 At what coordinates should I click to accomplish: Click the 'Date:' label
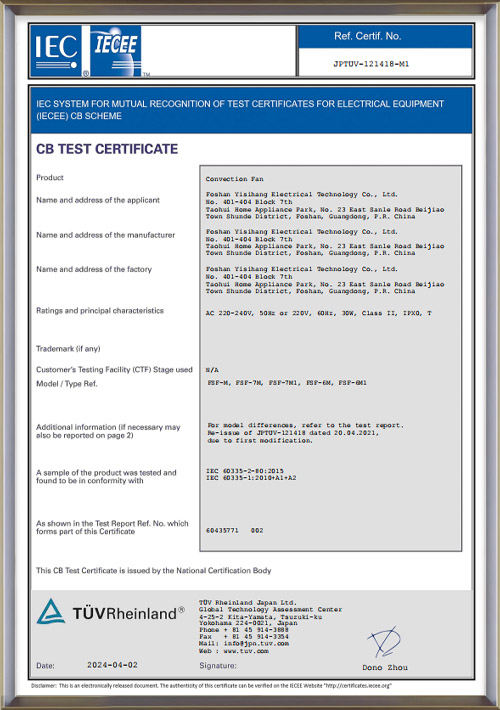tap(45, 666)
